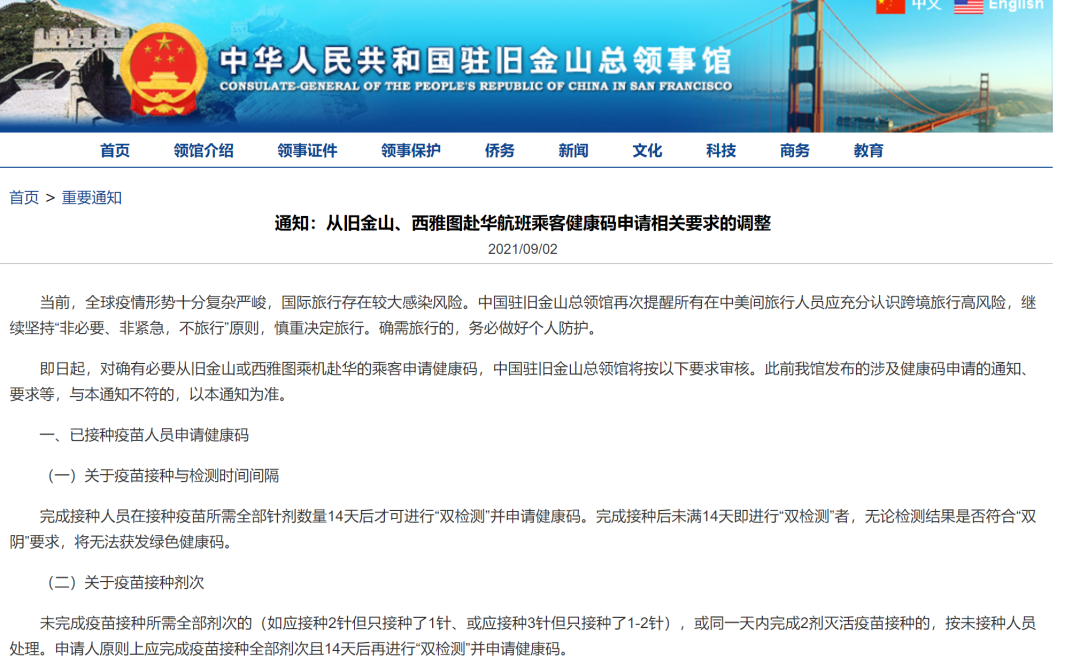Click the Chinese flag icon
The image size is (1080, 658).
click(x=890, y=5)
